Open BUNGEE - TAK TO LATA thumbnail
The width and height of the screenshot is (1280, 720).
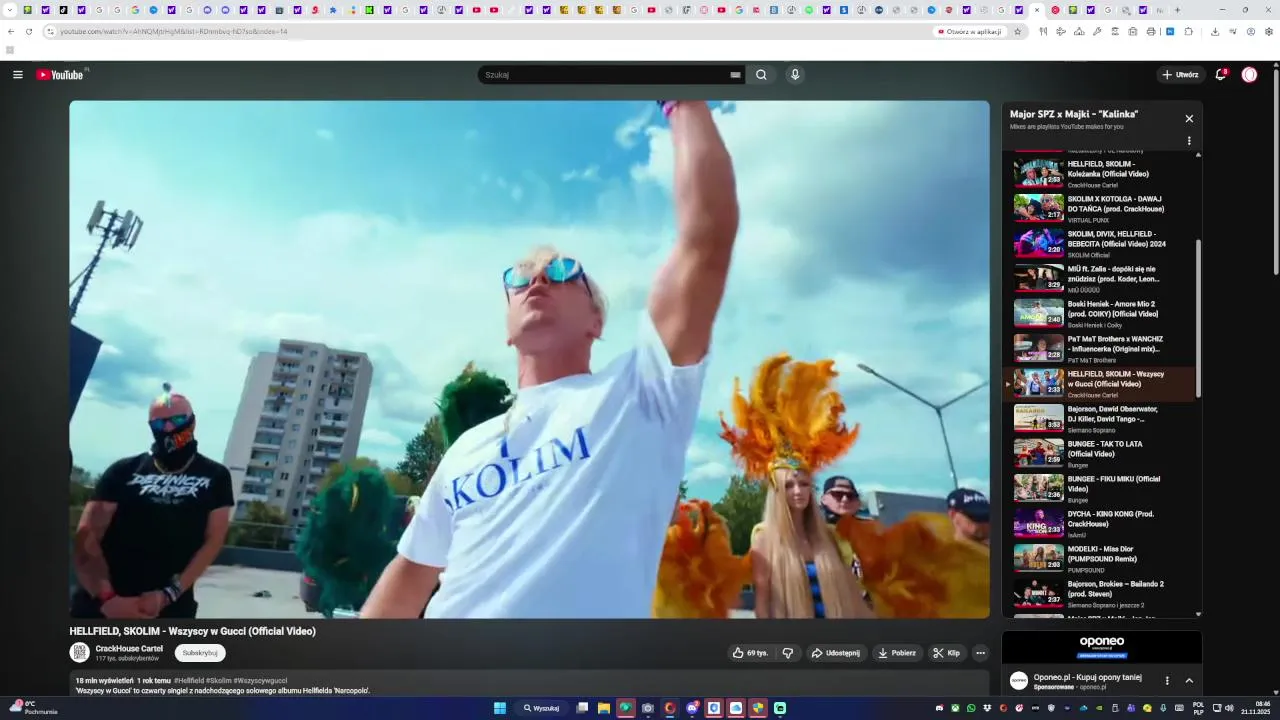point(1039,453)
